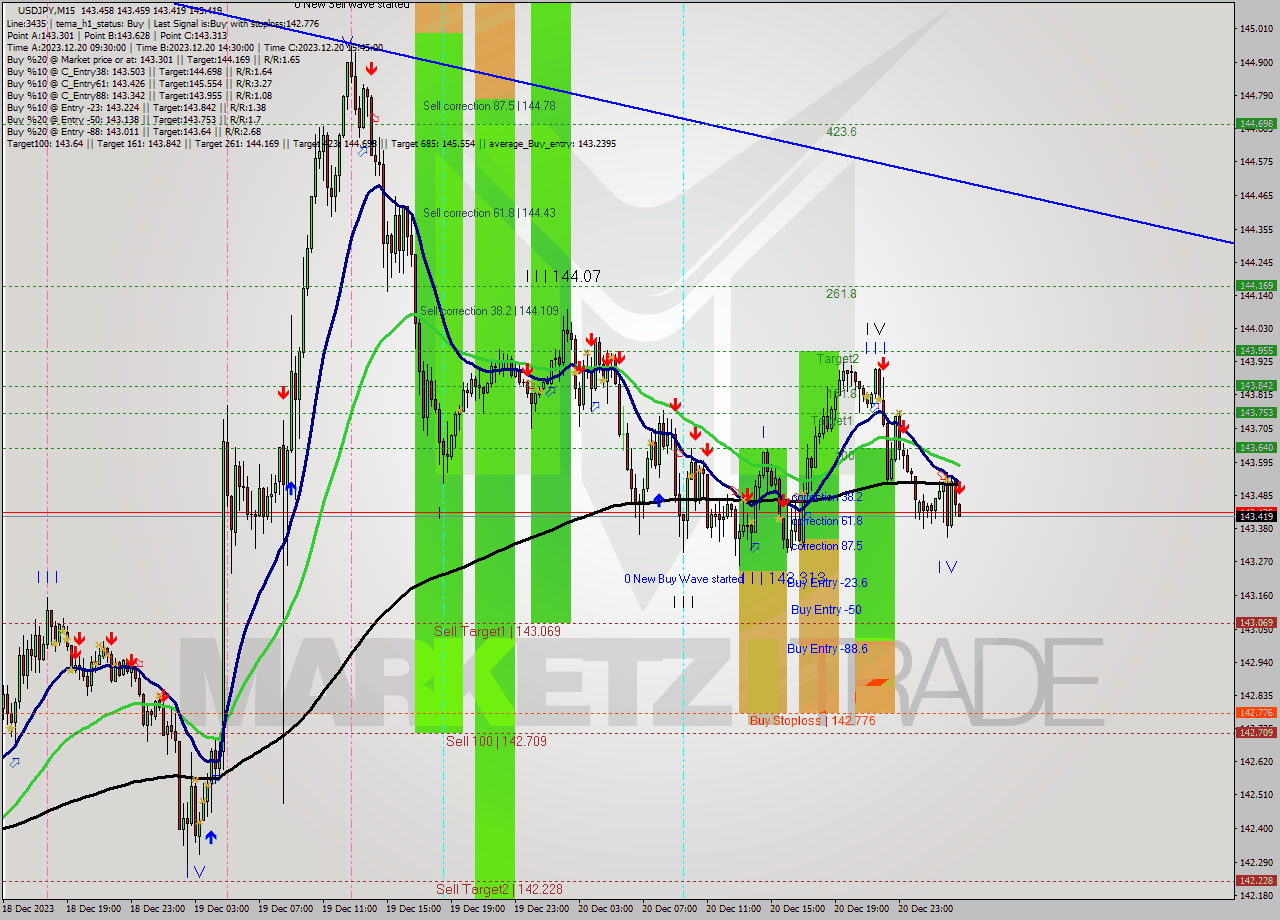Image resolution: width=1280 pixels, height=920 pixels.
Task: Click solid blue up arrow left of 20 Dec 07:00 line
Action: 658,499
